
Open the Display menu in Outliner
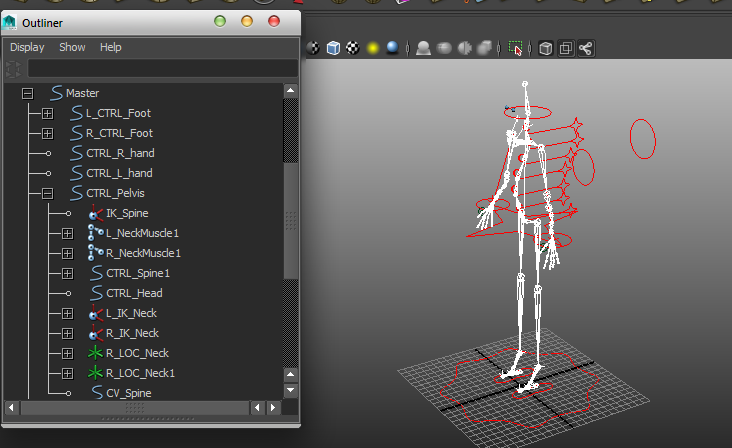27,47
